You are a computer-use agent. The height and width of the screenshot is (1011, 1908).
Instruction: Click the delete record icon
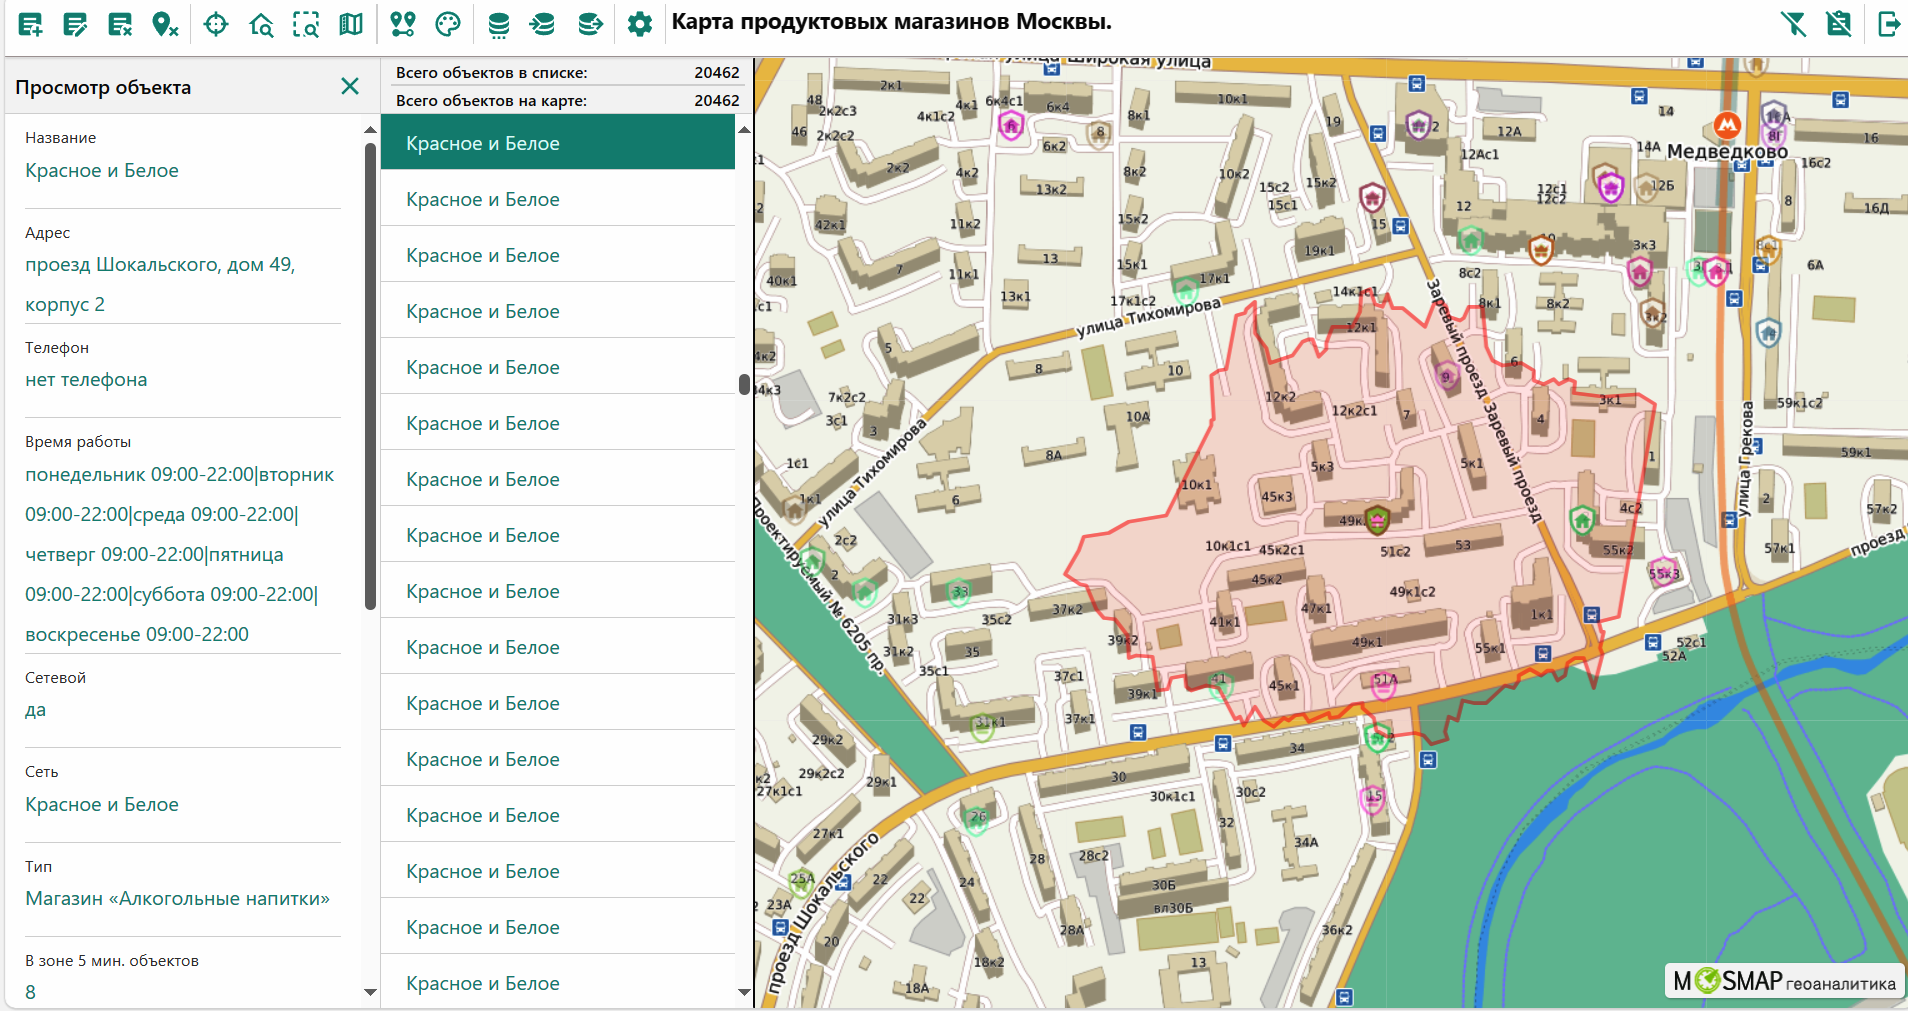point(120,25)
